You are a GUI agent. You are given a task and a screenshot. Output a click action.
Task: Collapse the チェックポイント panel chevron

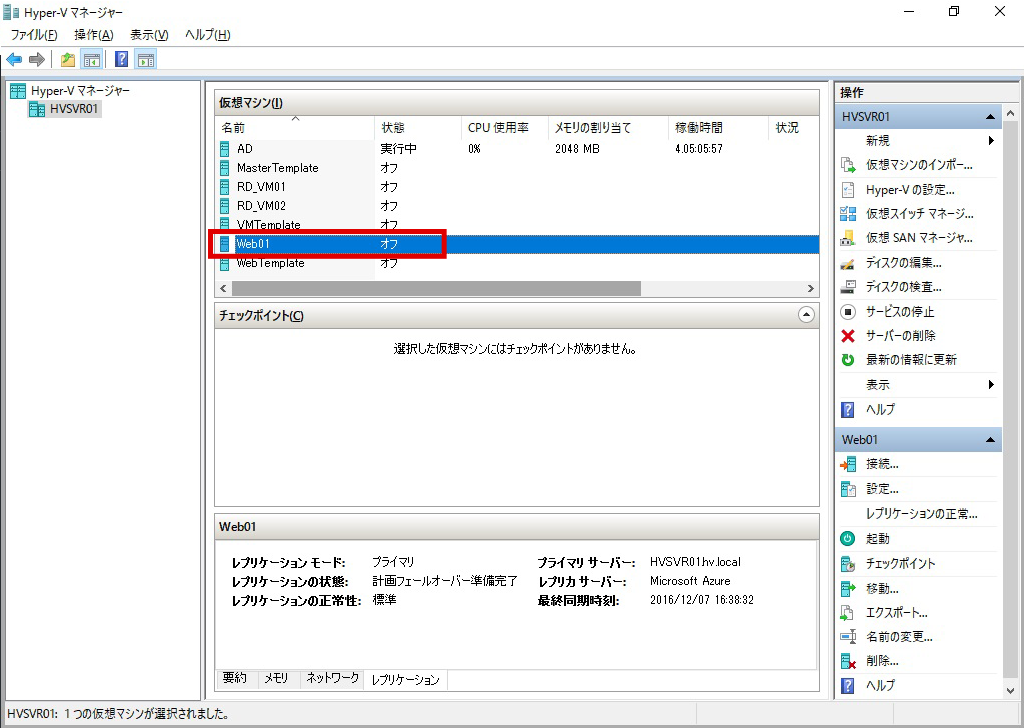point(806,315)
